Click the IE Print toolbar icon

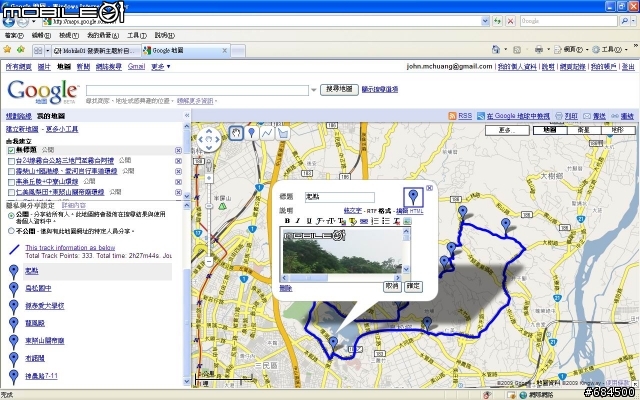(539, 50)
